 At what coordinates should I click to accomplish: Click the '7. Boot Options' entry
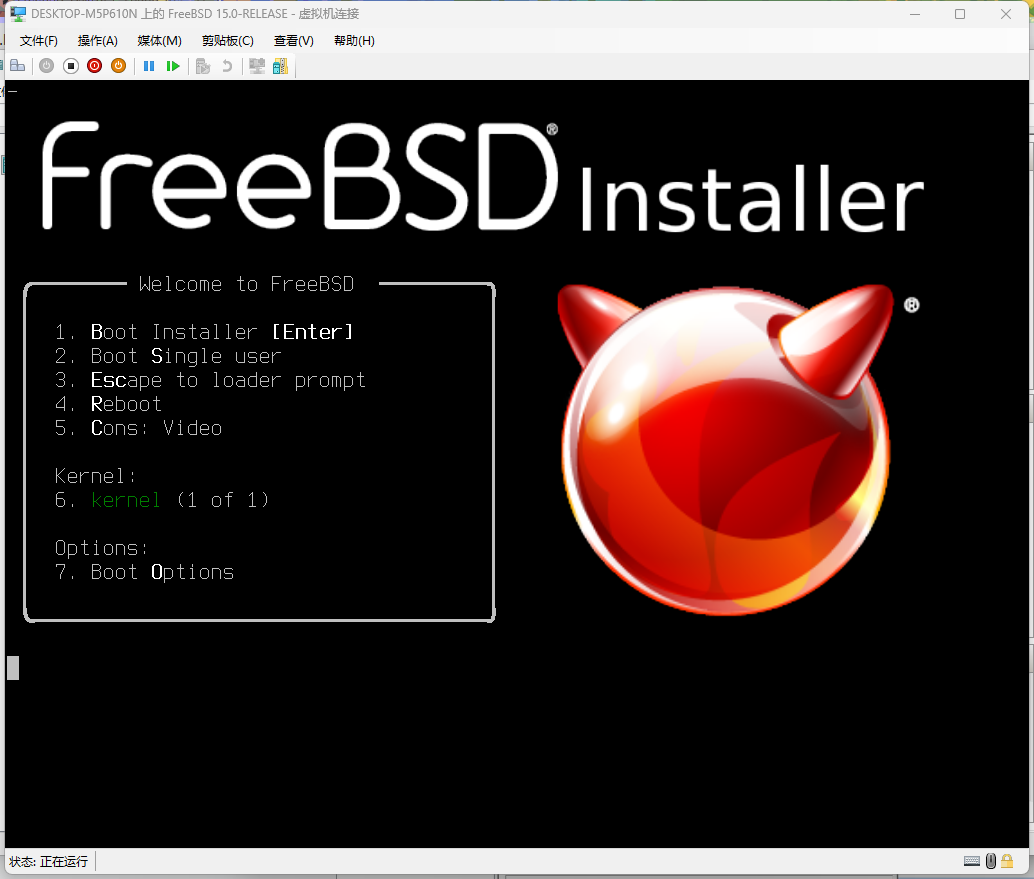tap(144, 572)
